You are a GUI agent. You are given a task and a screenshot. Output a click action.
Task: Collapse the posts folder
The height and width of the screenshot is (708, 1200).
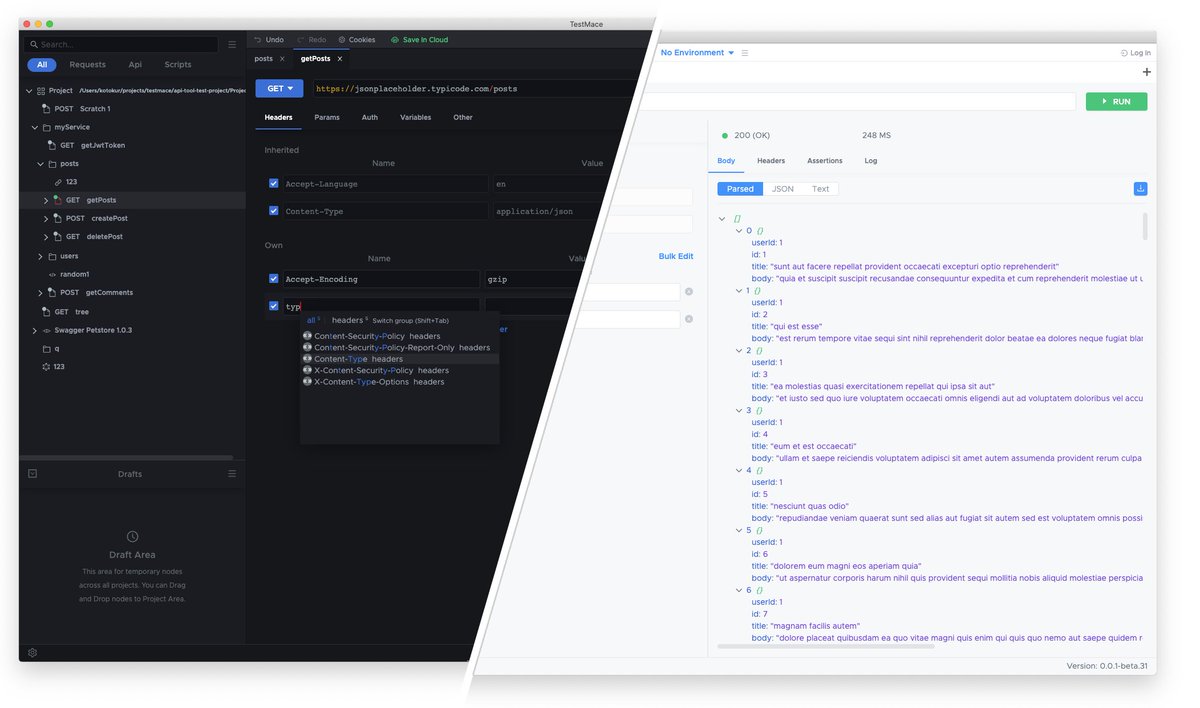pos(41,164)
